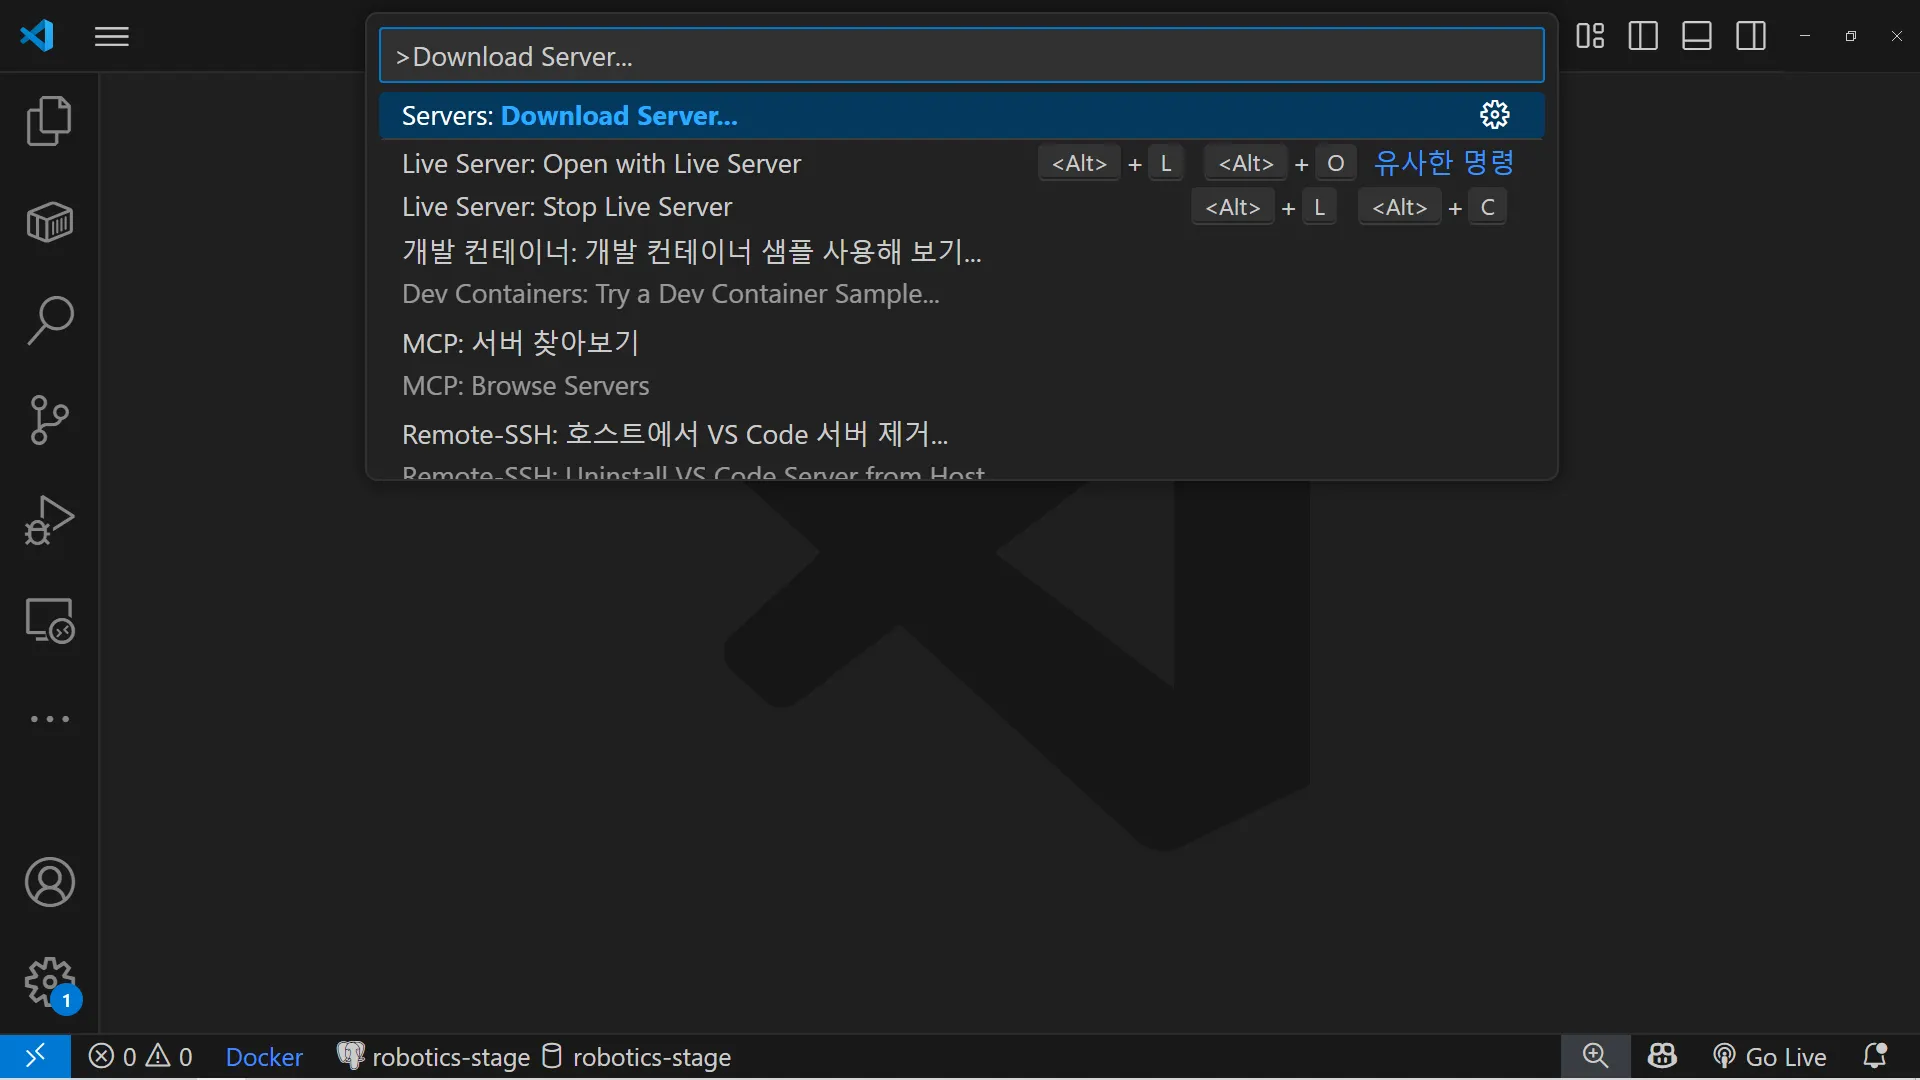
Task: Click the Accounts icon
Action: (49, 882)
